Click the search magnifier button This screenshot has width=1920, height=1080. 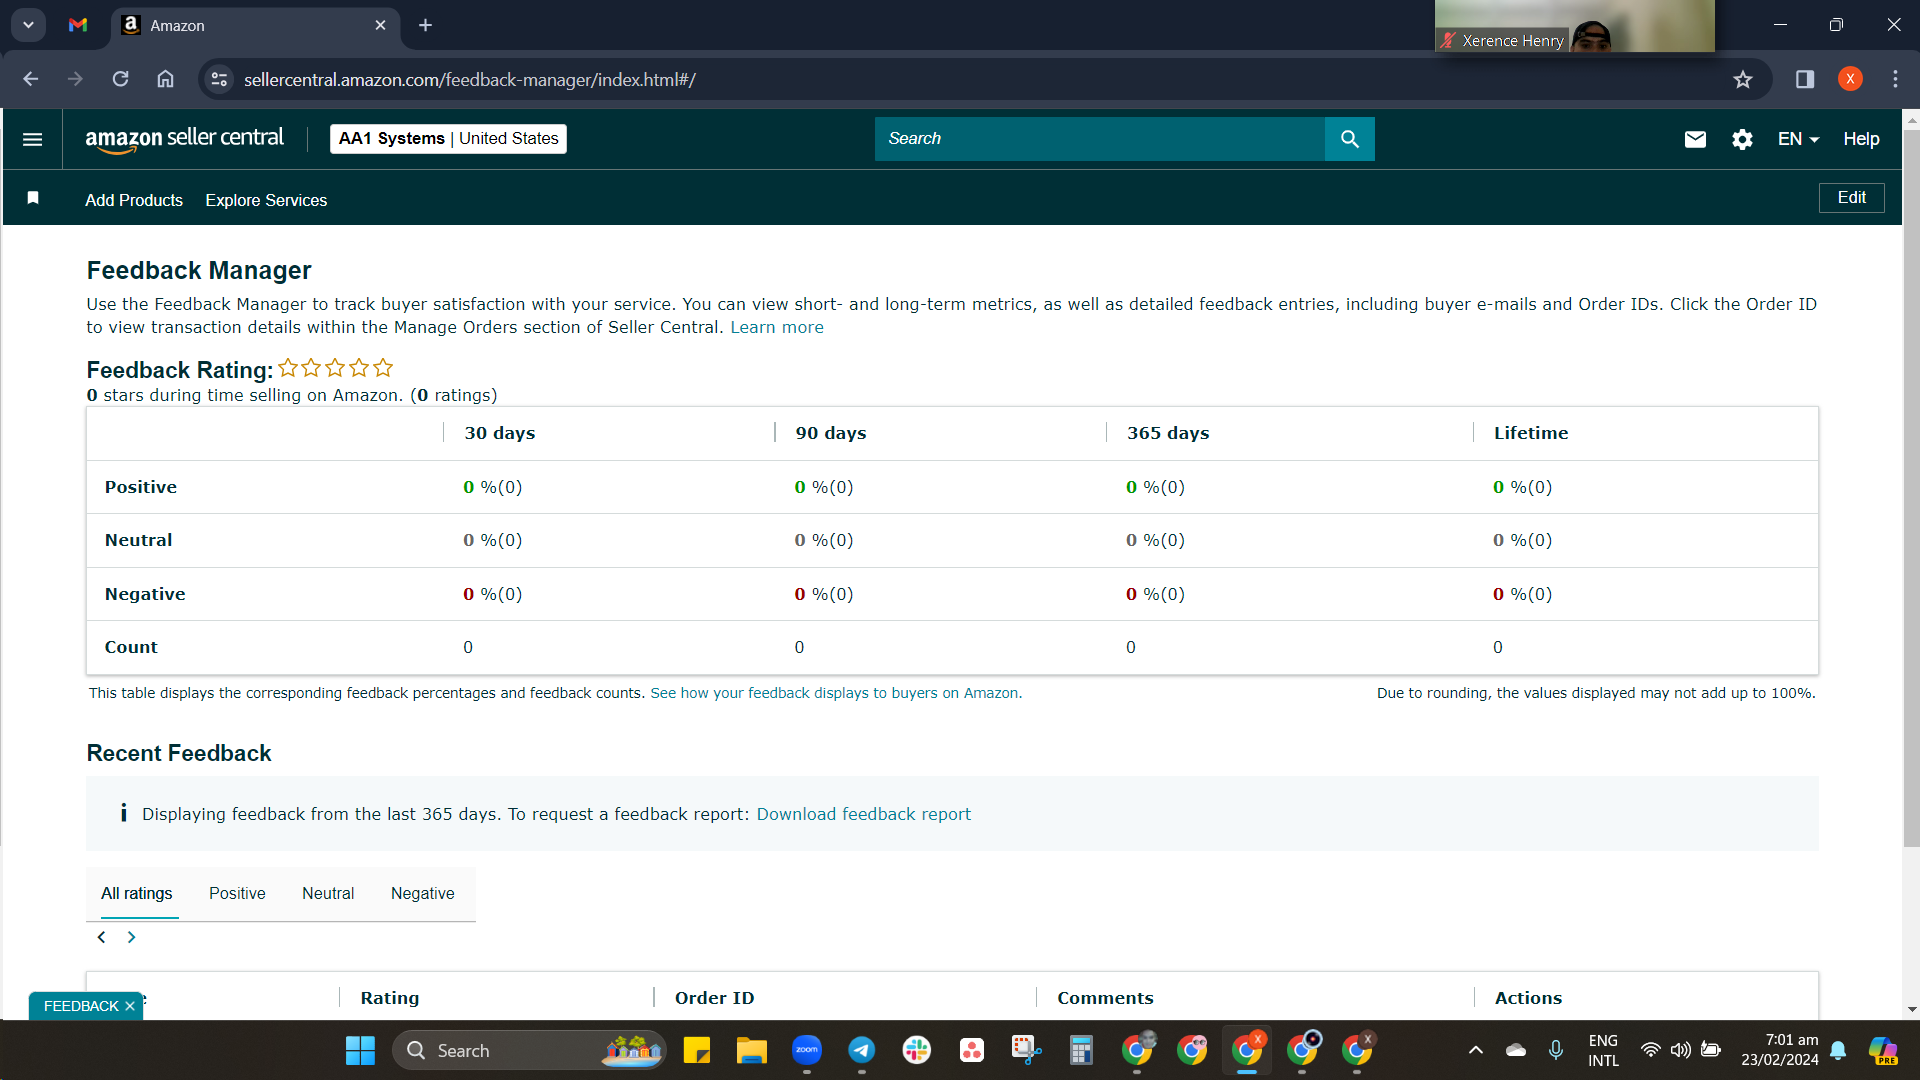pos(1350,139)
